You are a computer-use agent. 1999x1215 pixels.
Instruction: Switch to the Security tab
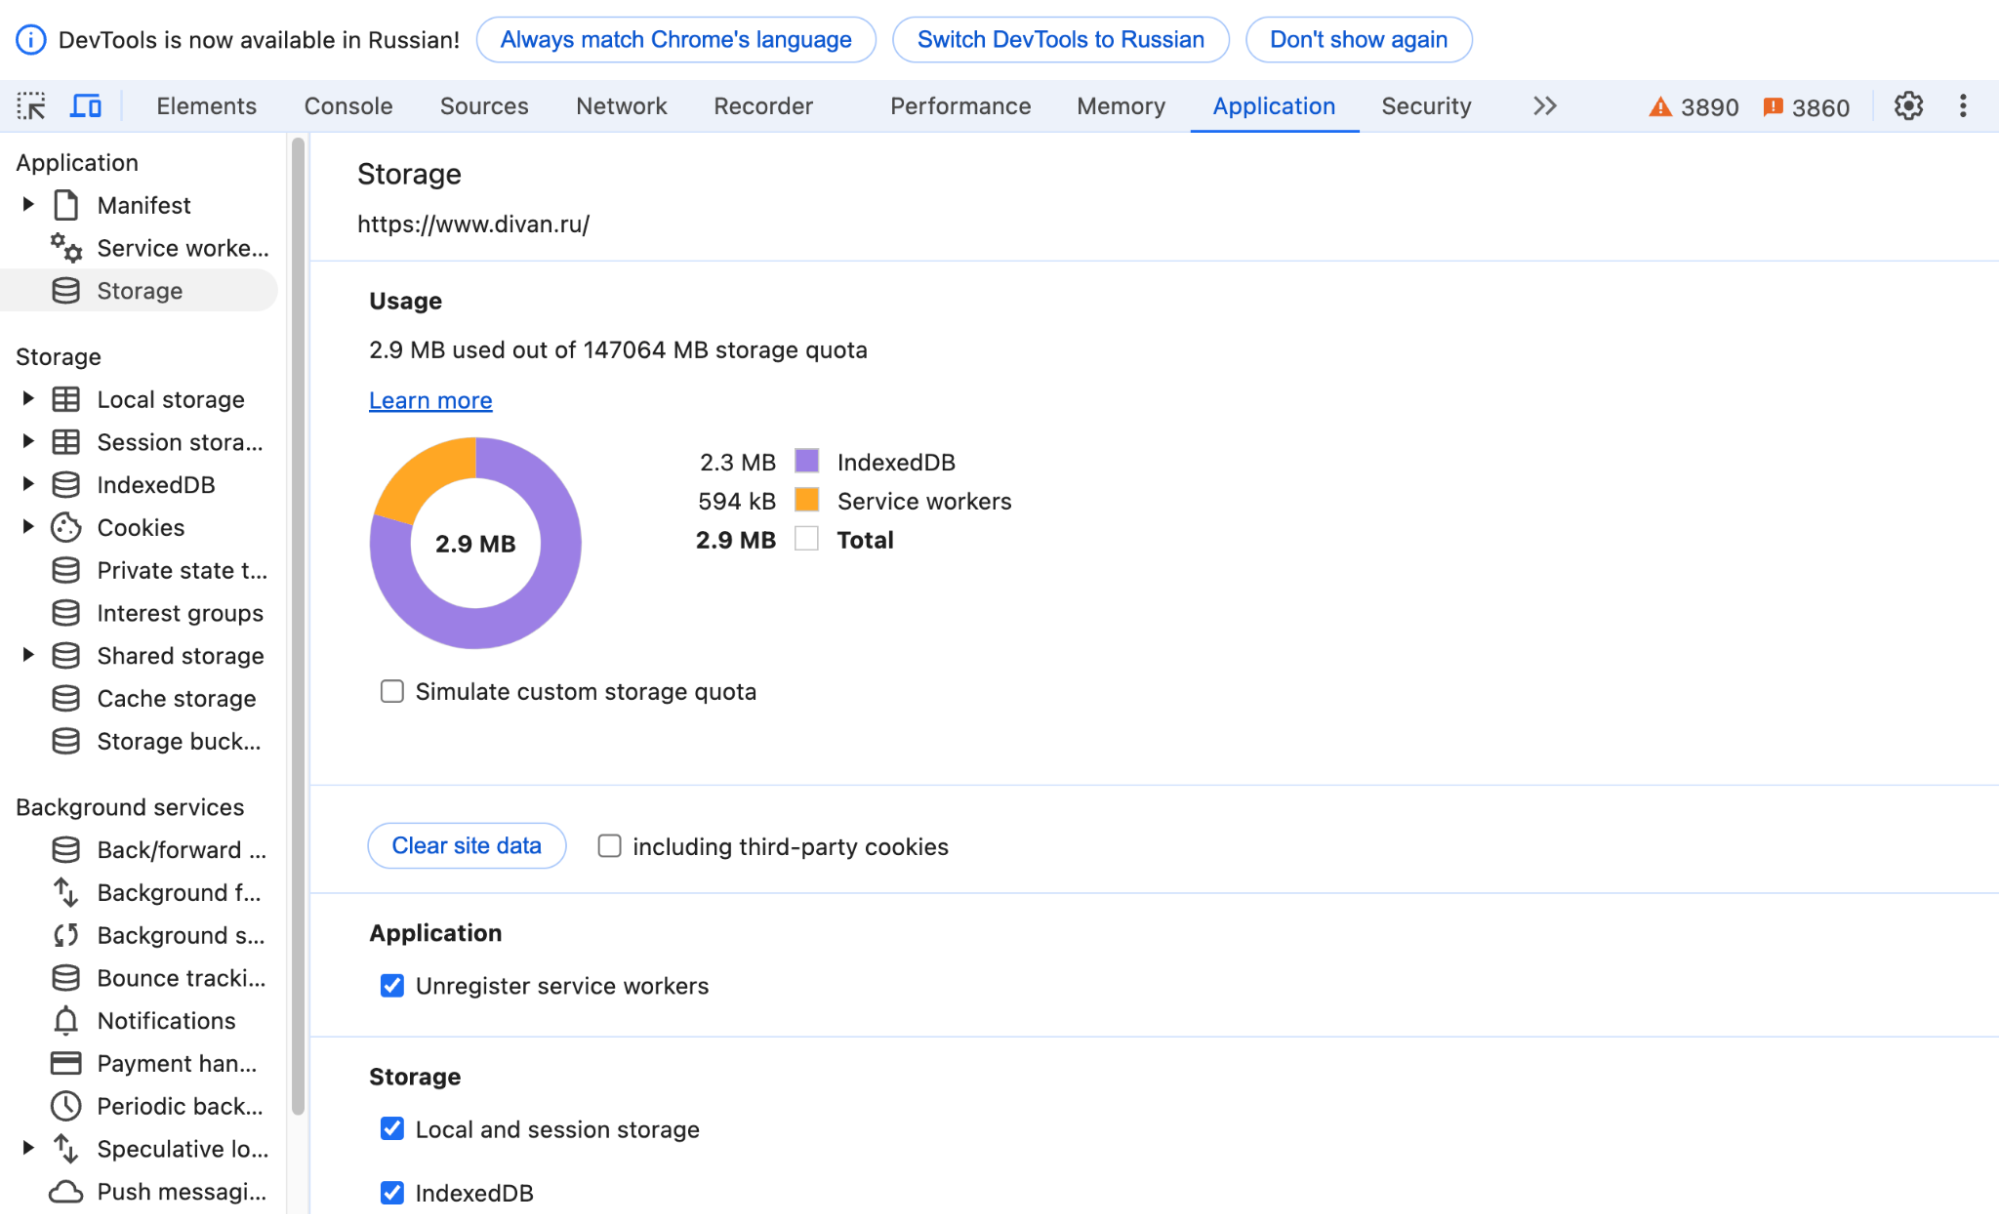coord(1426,106)
